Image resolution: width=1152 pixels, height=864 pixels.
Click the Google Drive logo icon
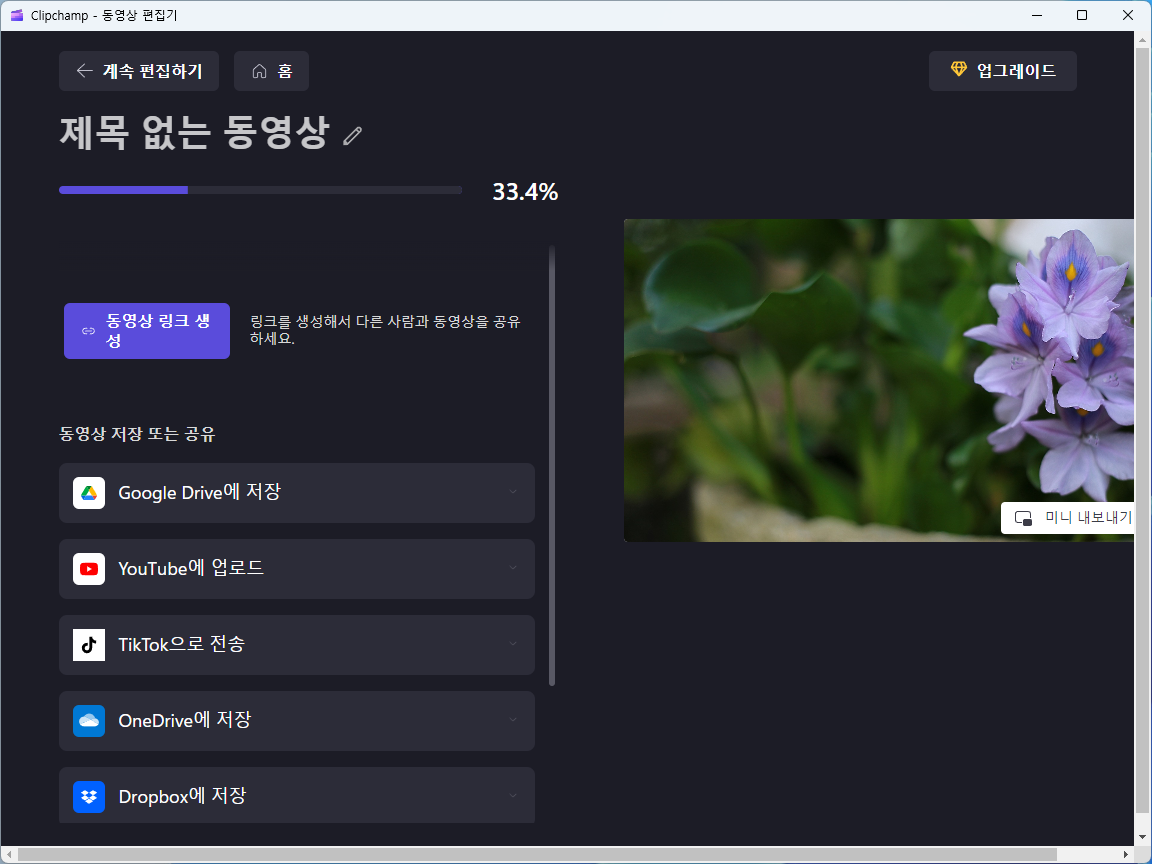click(x=89, y=493)
